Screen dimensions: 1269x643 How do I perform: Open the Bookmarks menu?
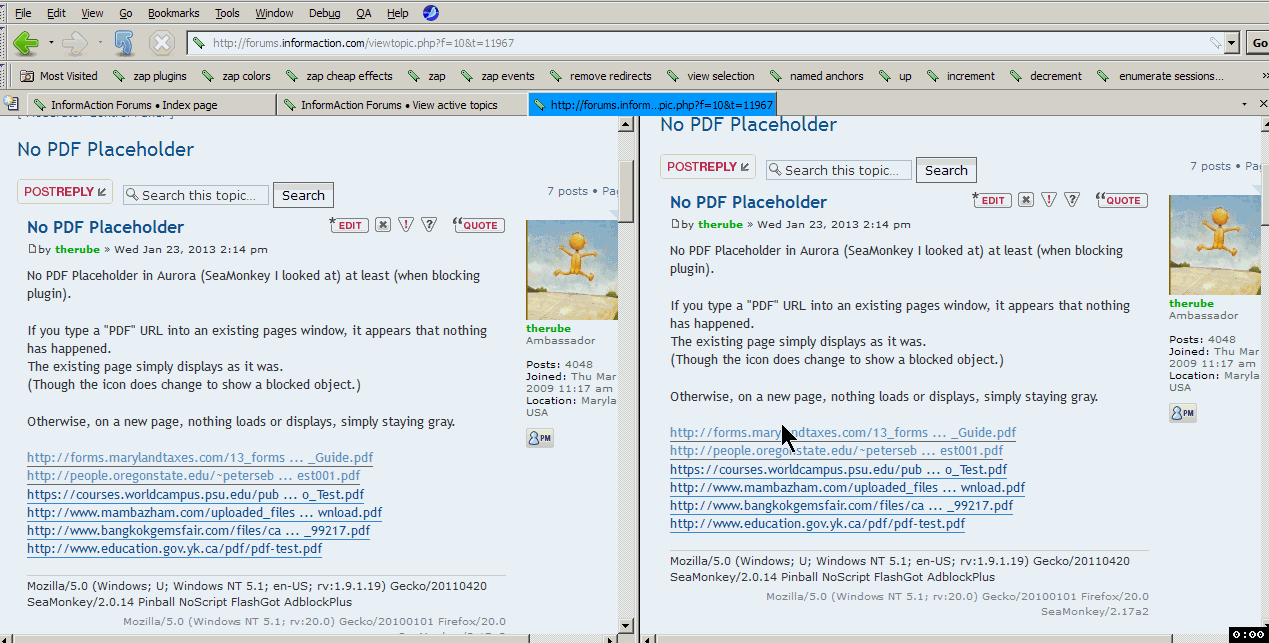[173, 13]
